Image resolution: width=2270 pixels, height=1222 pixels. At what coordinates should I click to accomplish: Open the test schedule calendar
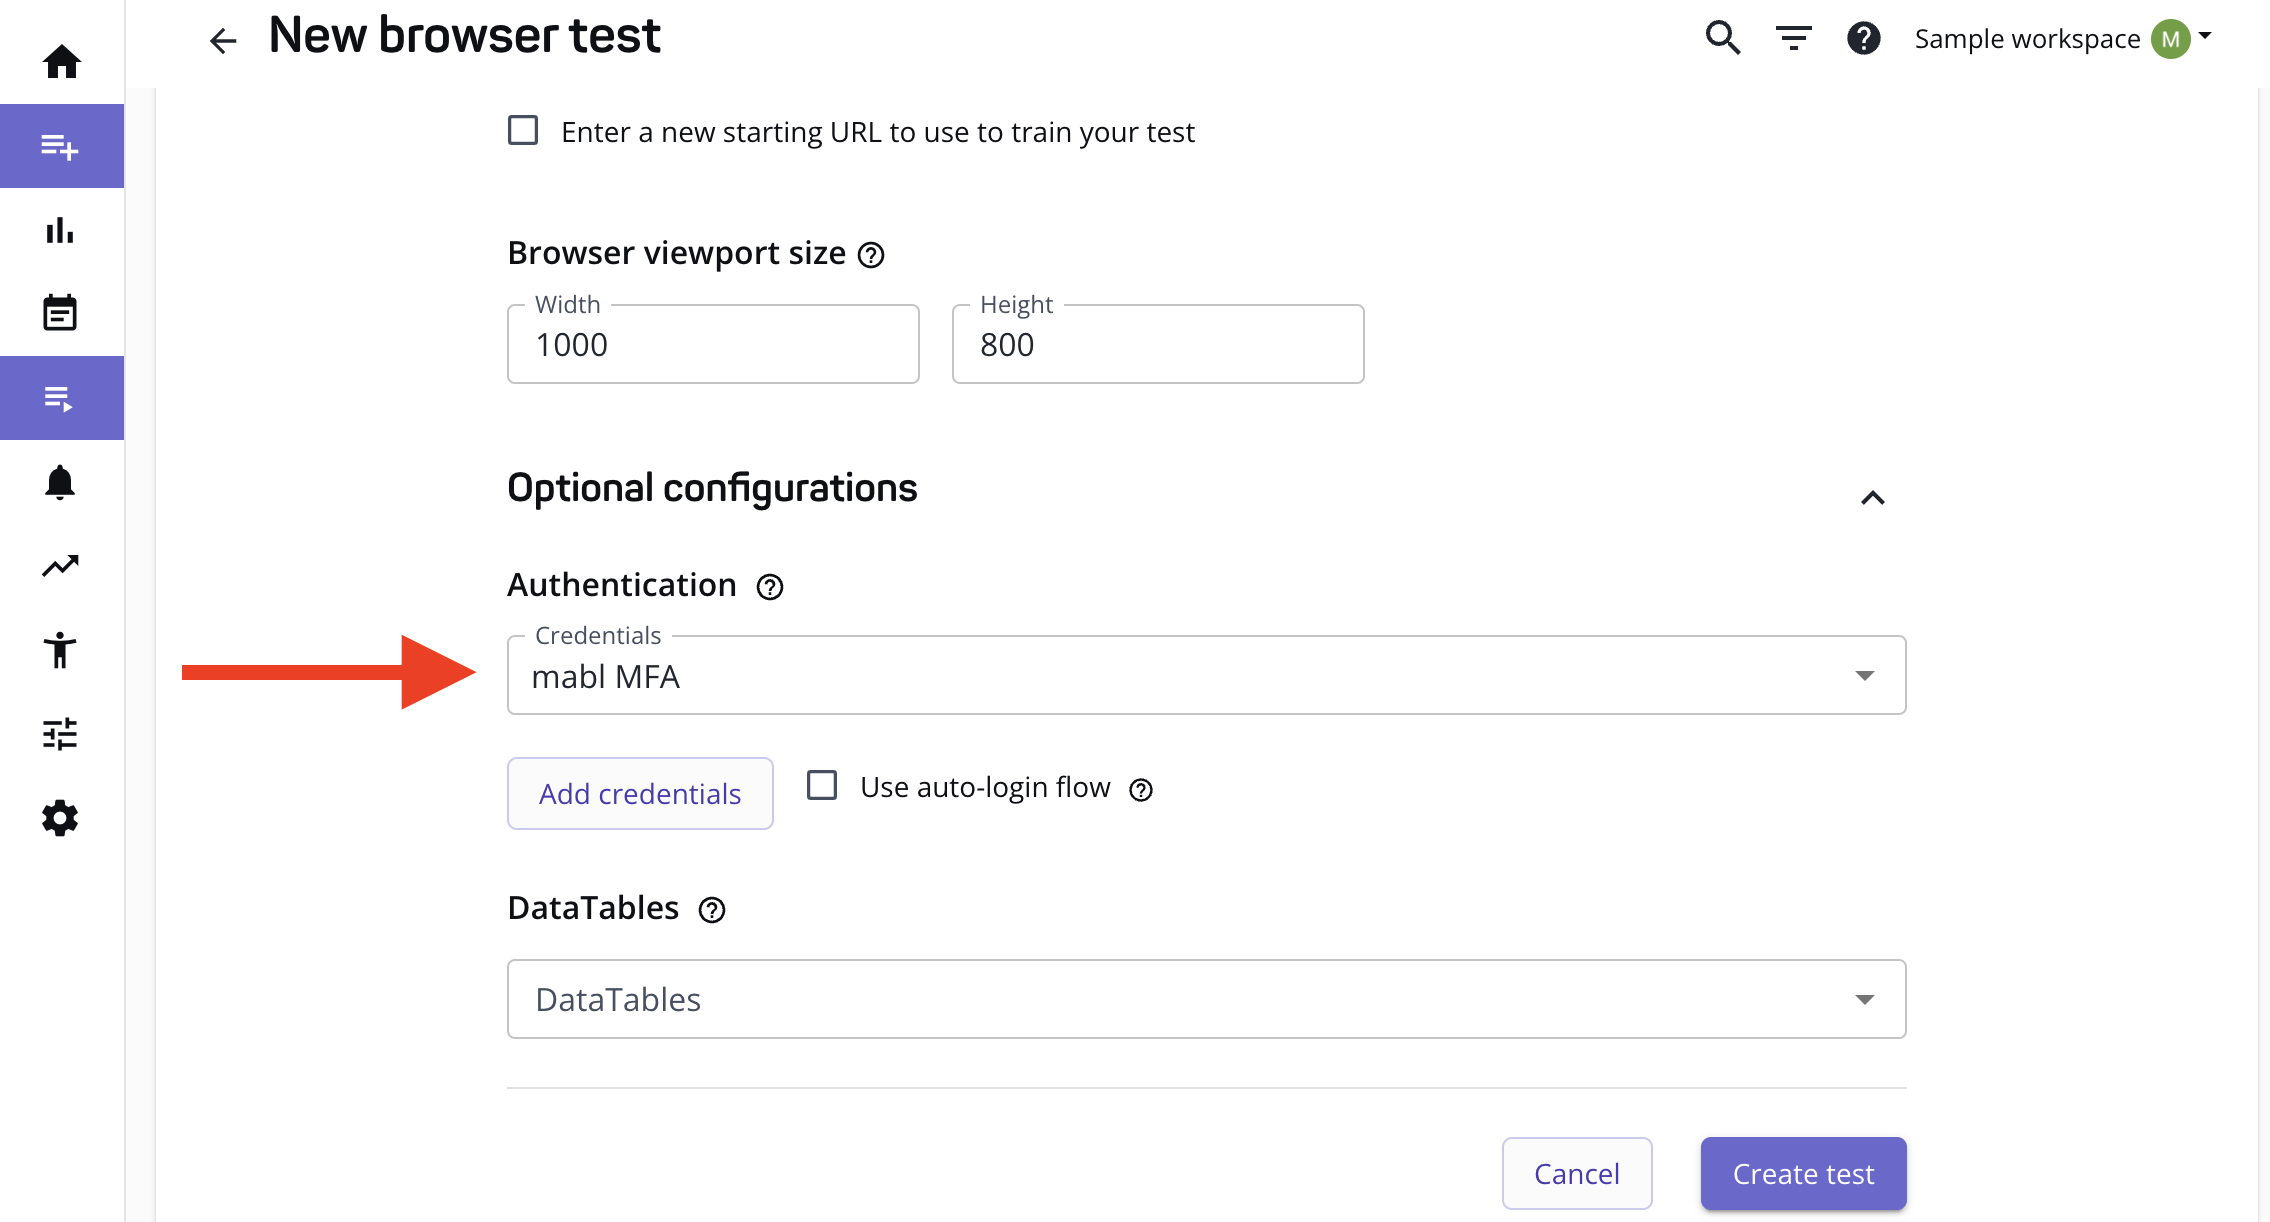click(61, 312)
